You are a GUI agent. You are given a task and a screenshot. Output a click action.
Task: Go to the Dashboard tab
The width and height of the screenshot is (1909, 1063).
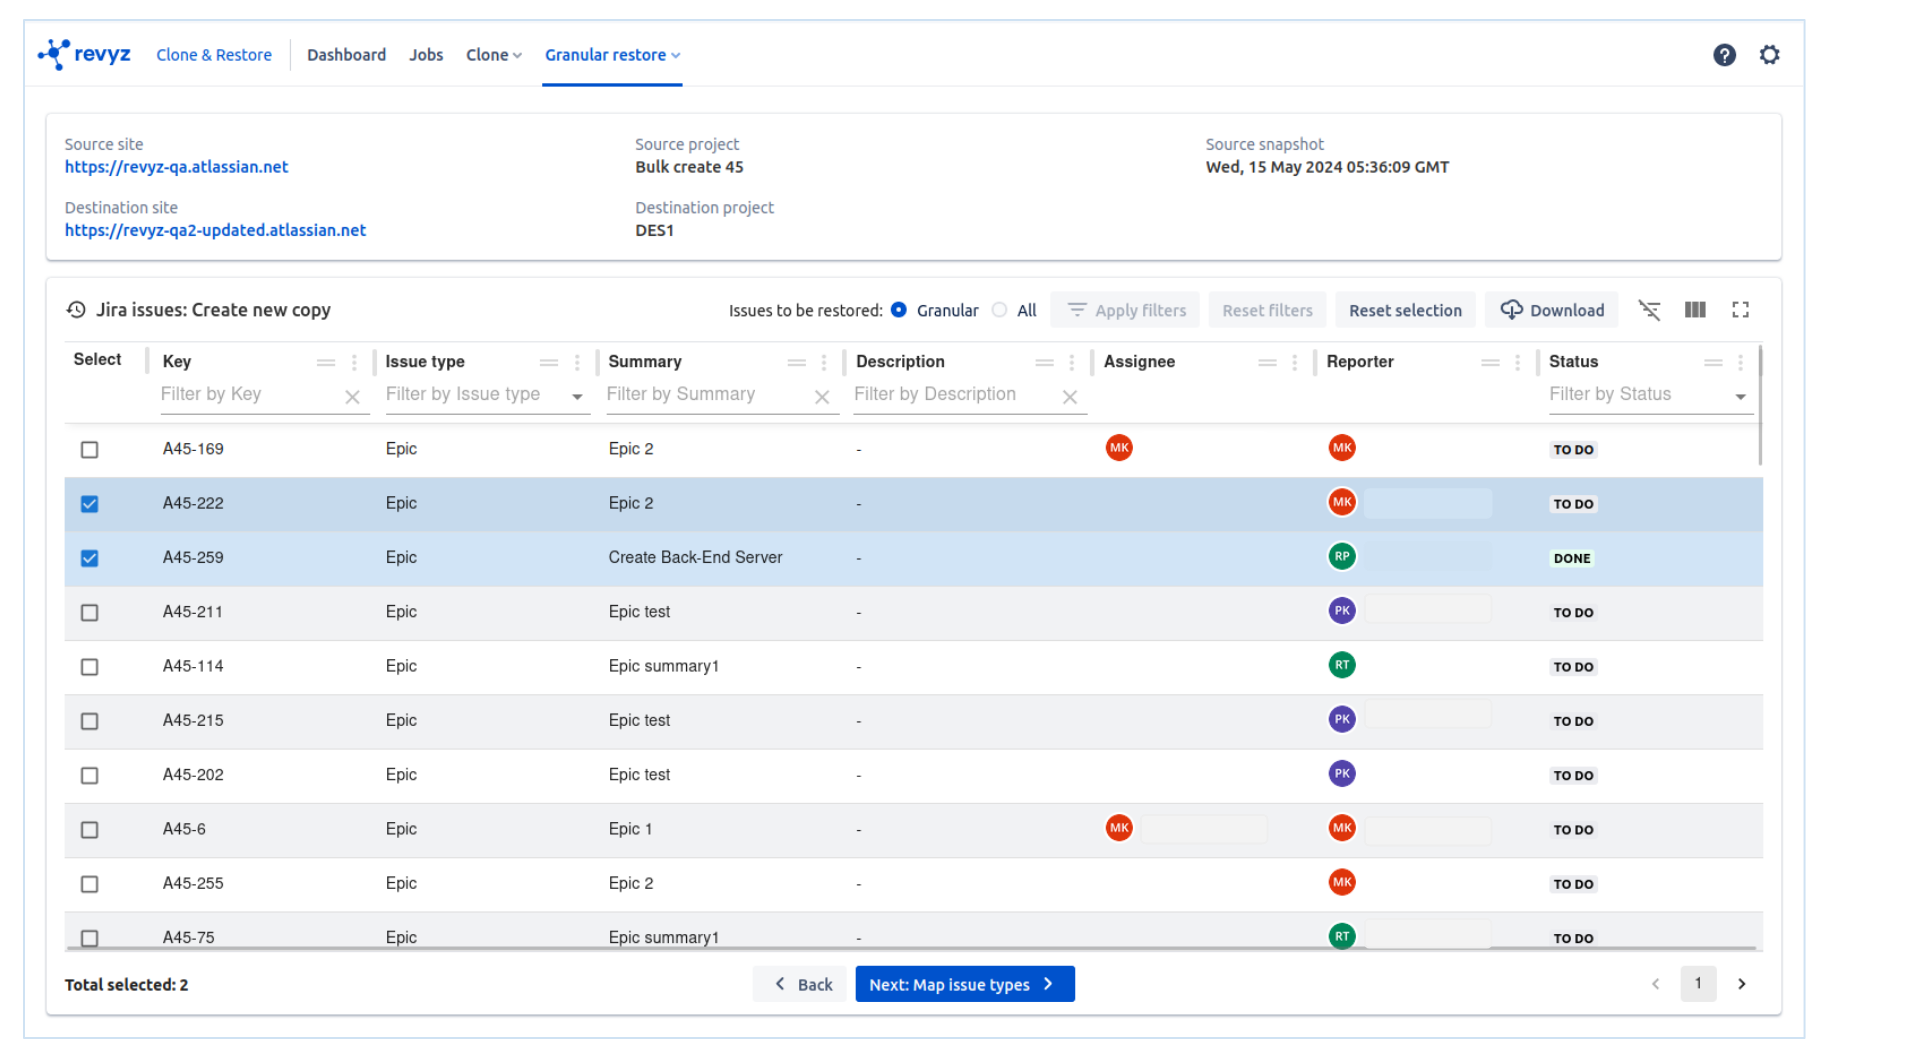coord(346,55)
